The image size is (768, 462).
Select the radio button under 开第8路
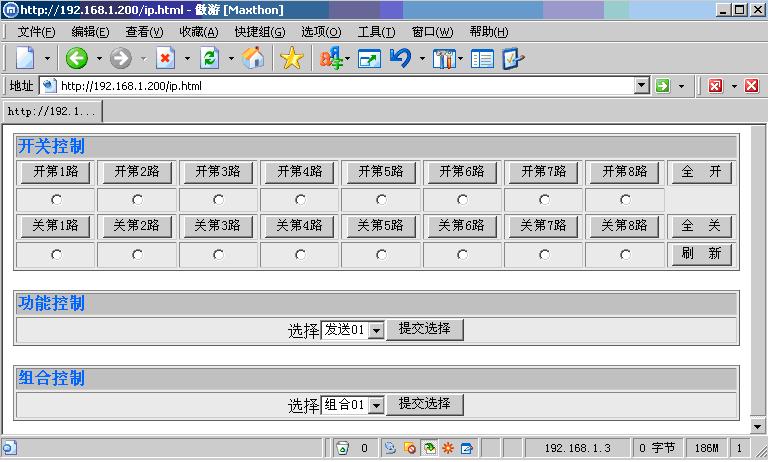(x=625, y=200)
